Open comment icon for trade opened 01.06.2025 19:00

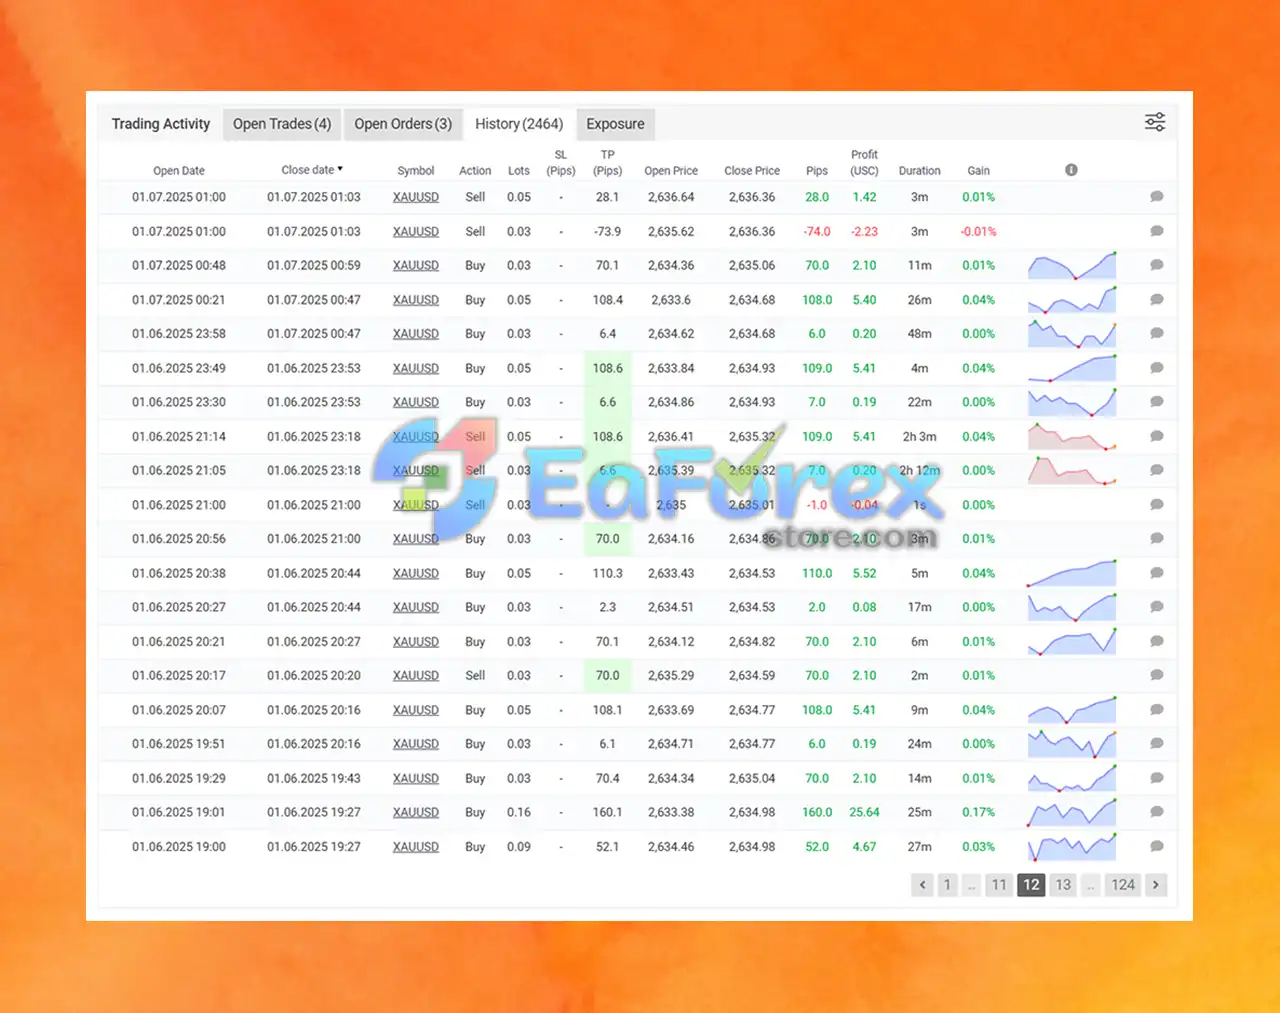point(1156,846)
